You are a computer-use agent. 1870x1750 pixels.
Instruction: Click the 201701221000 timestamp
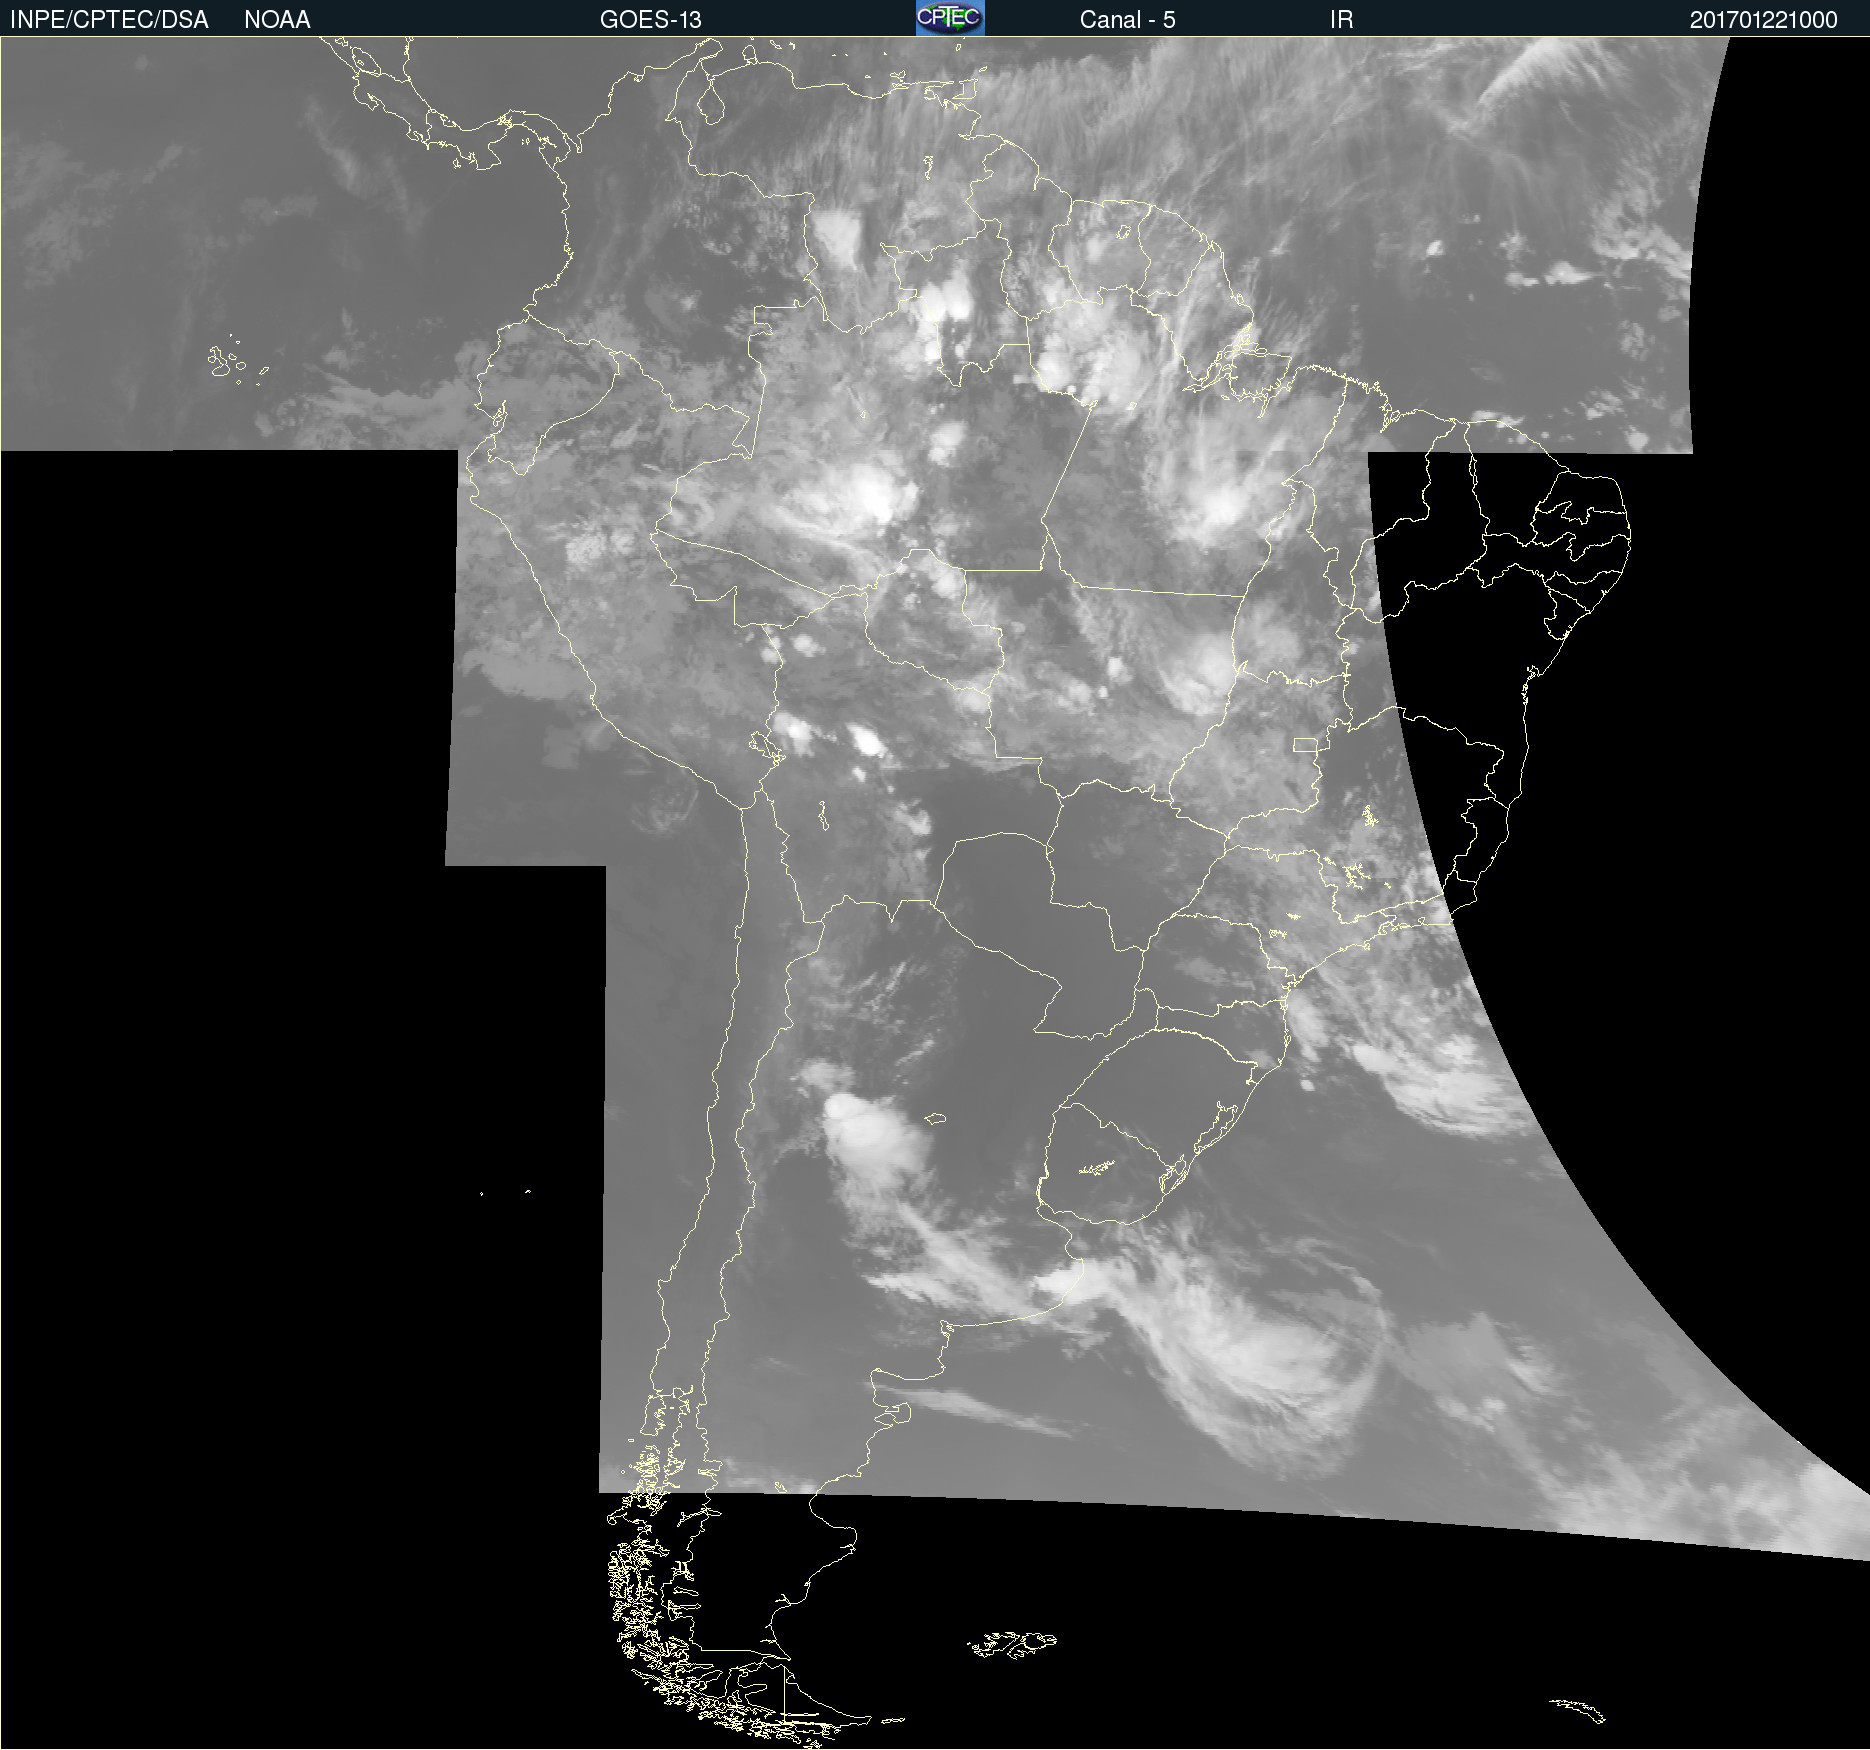coord(1763,19)
